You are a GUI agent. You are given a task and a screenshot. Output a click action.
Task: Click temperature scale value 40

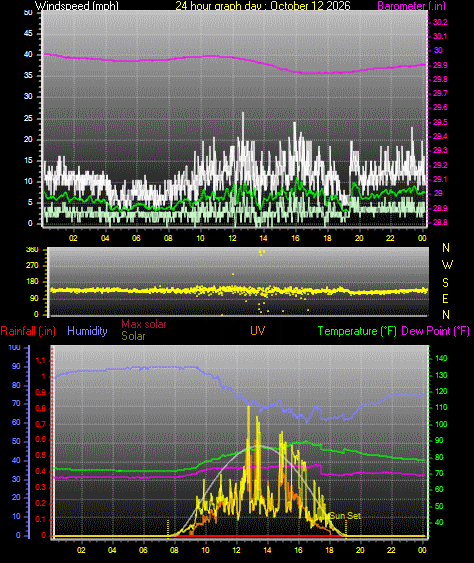pyautogui.click(x=439, y=522)
